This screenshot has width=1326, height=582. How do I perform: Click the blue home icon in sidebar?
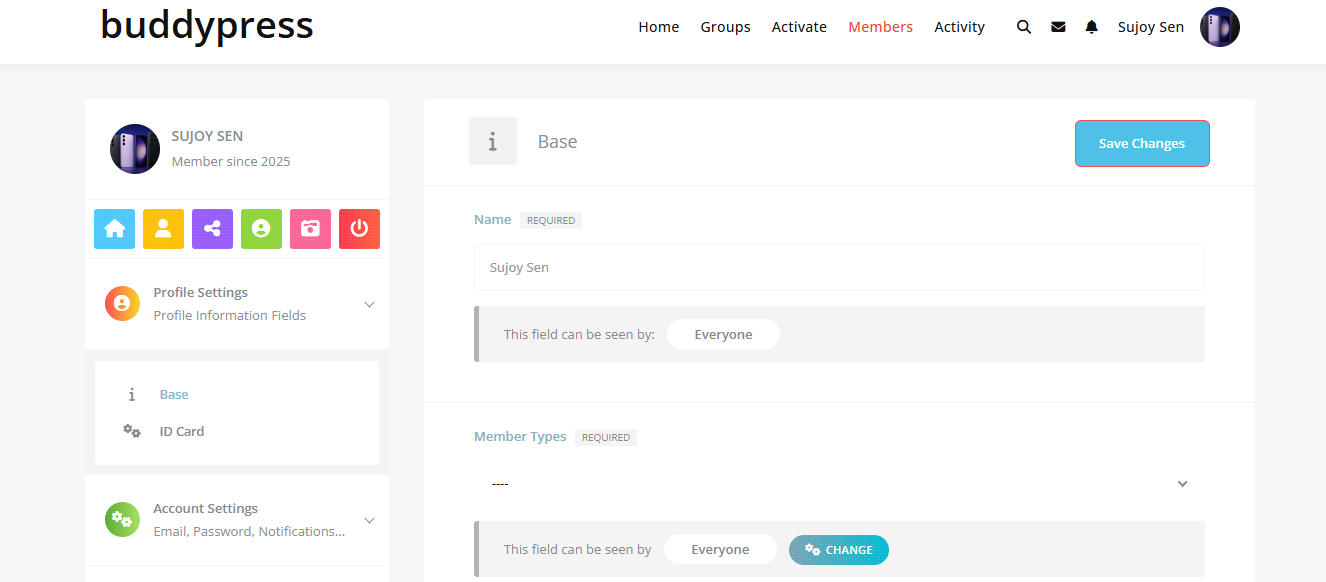114,229
